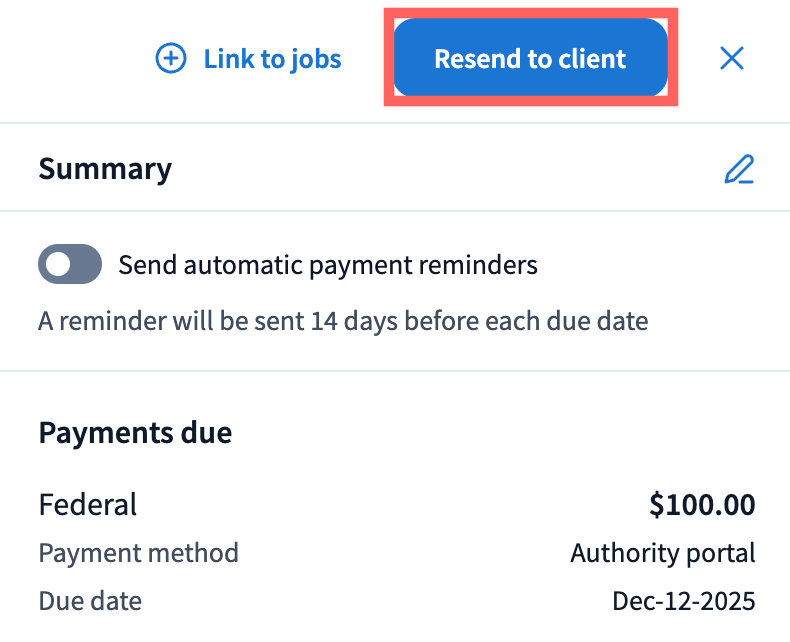Click the $100.00 amount
This screenshot has width=790, height=642.
coord(702,505)
